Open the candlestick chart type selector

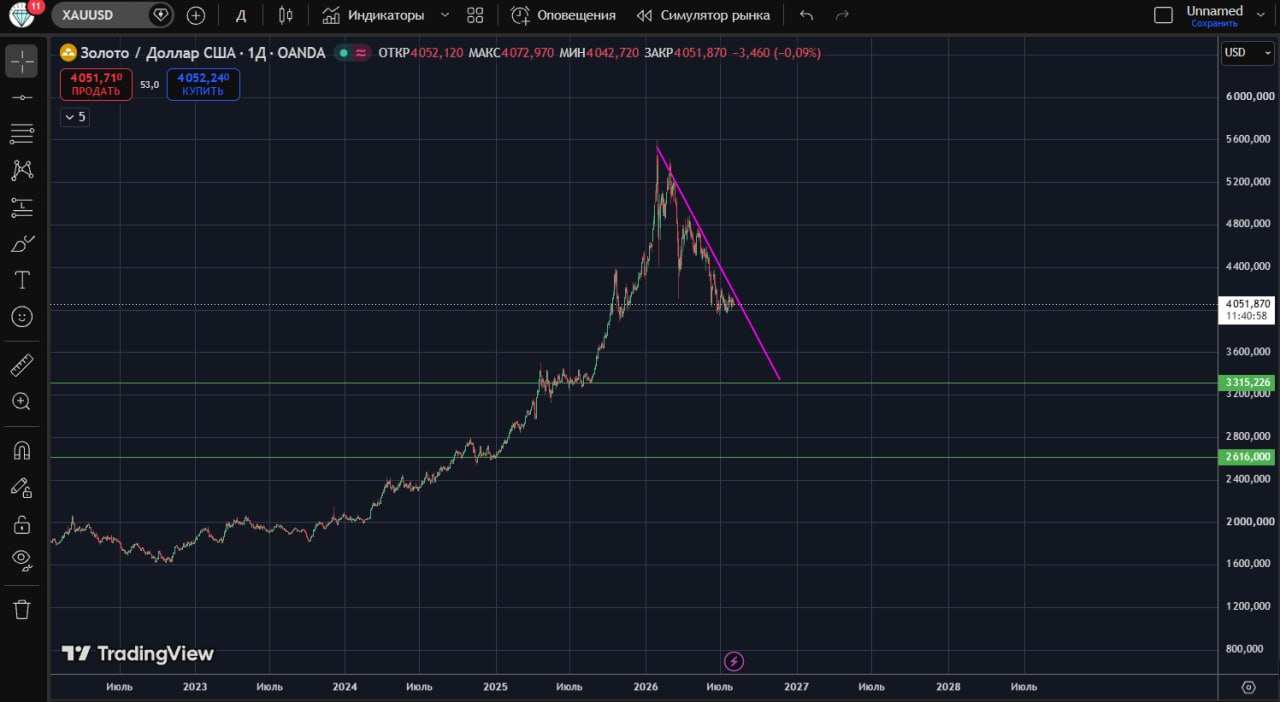pyautogui.click(x=286, y=15)
